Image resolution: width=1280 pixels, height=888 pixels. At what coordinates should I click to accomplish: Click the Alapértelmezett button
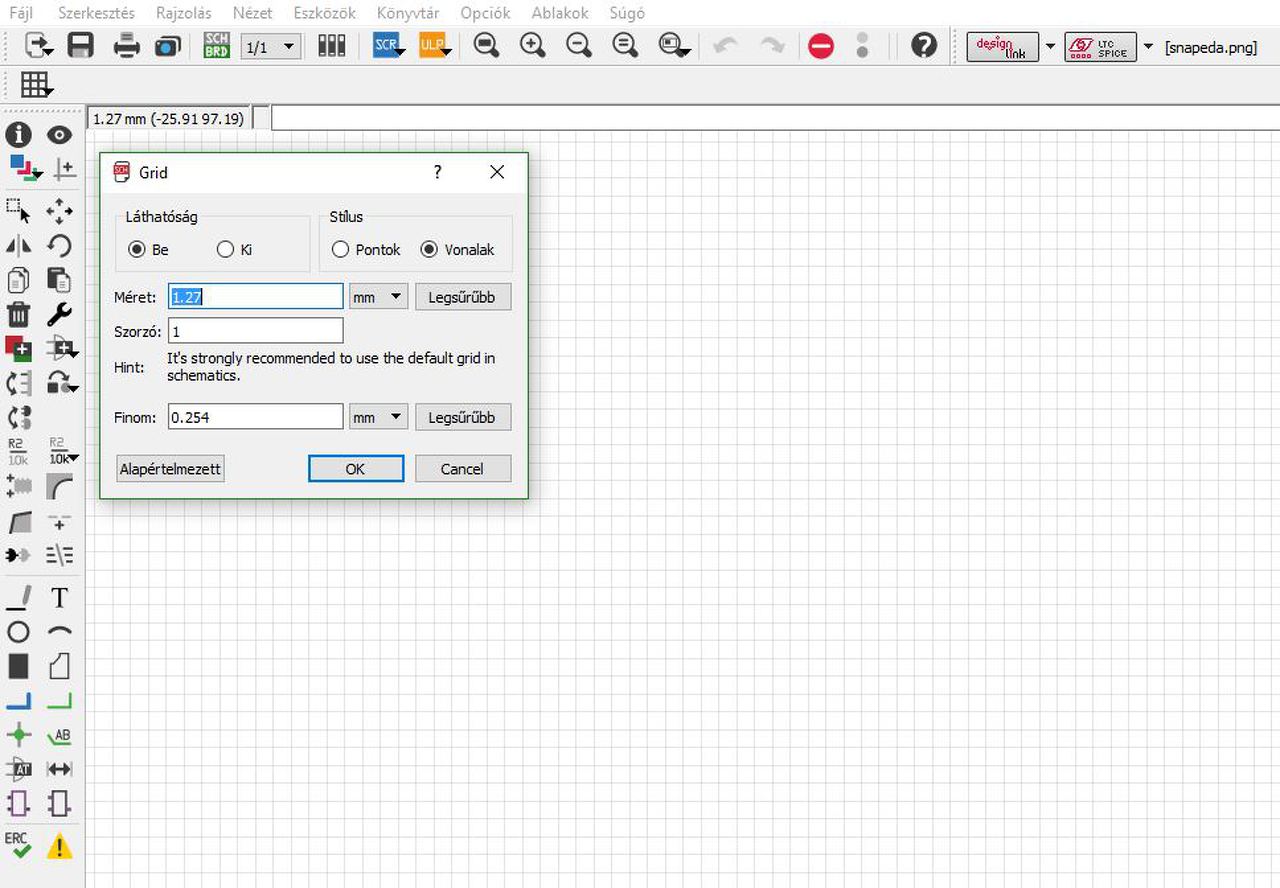pyautogui.click(x=170, y=468)
